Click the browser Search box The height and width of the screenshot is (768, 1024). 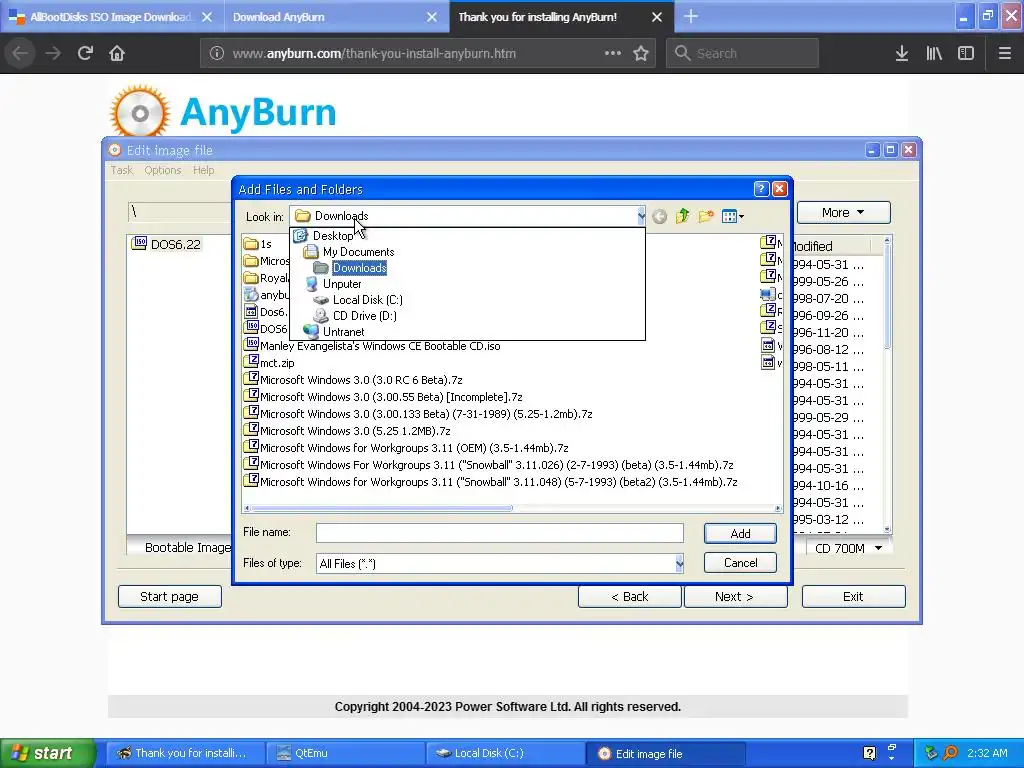[743, 53]
